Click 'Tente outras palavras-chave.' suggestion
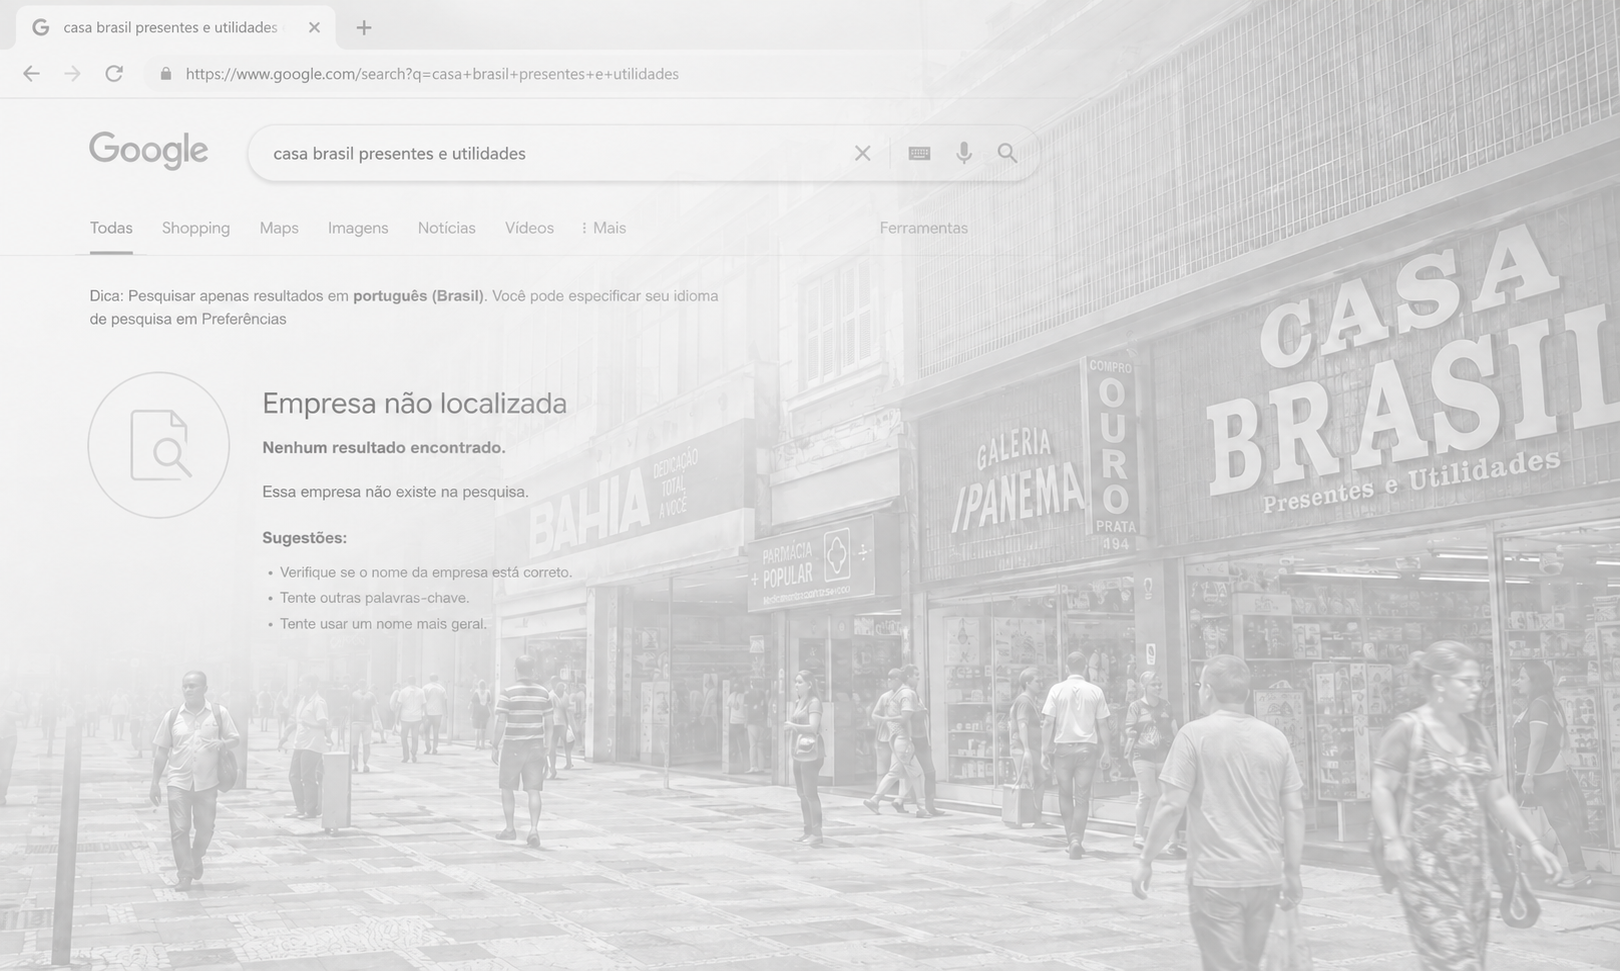Viewport: 1620px width, 971px height. pyautogui.click(x=374, y=598)
